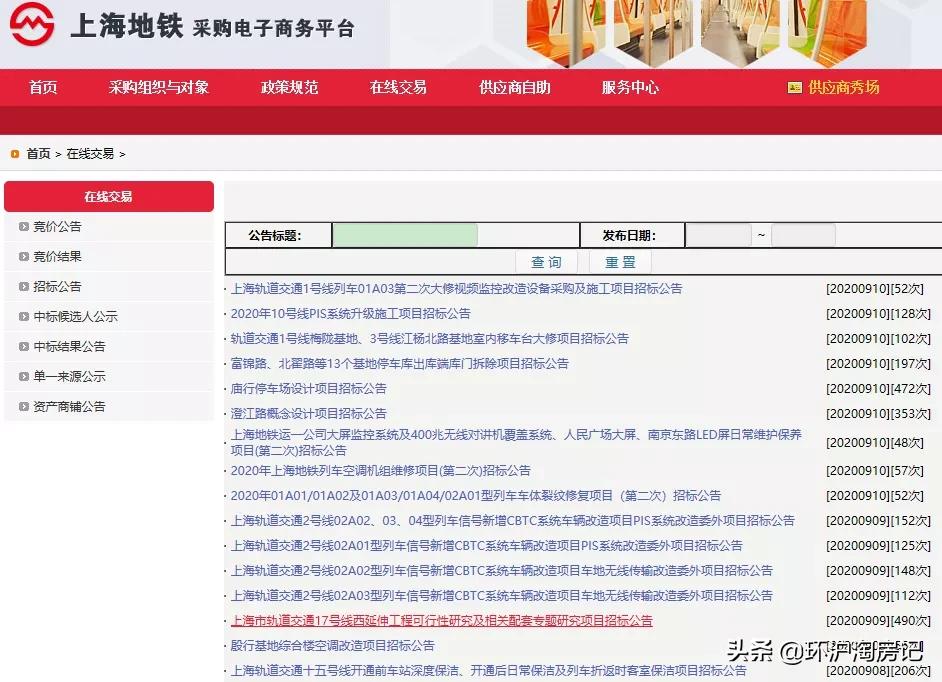Click the envelope icon beside 供应商秀场
Viewport: 942px width, 682px height.
coord(794,88)
